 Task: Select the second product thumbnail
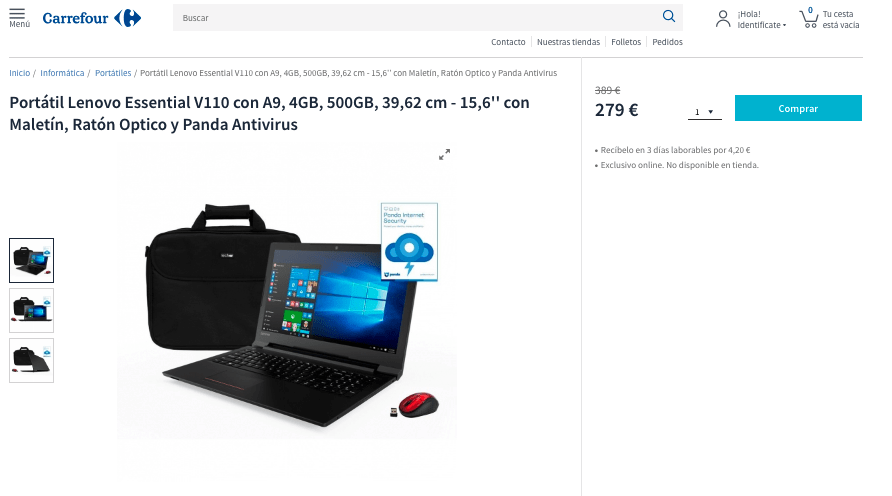(31, 311)
